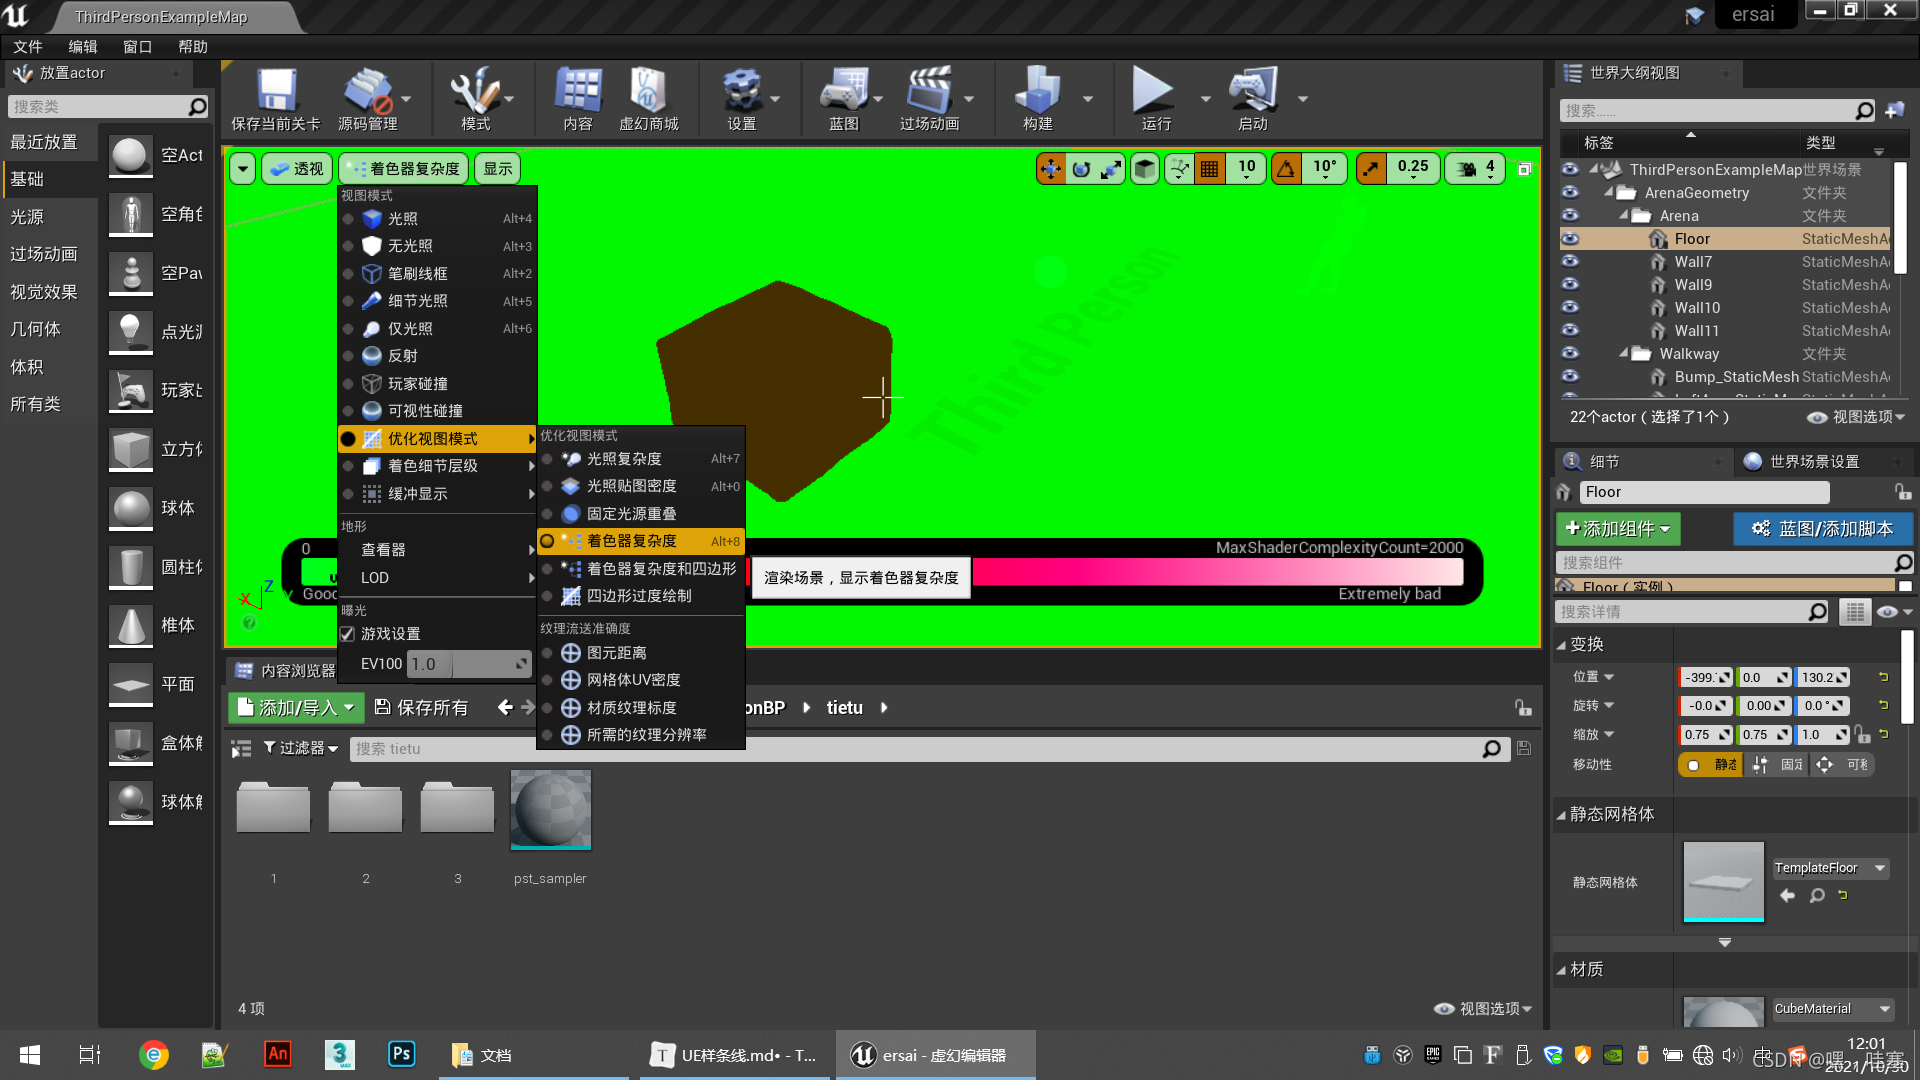Open grid snap value 10 dropdown
Screen dimensions: 1920x1080
[1246, 169]
